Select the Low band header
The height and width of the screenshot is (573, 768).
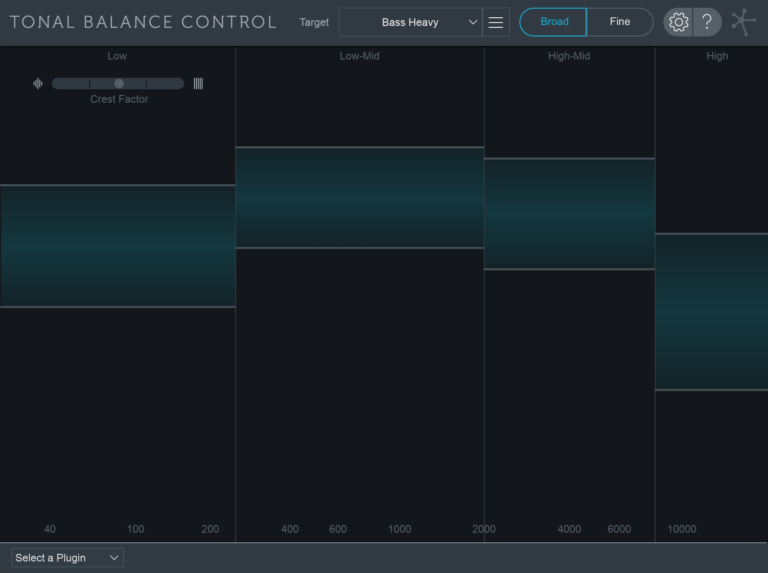pyautogui.click(x=117, y=56)
